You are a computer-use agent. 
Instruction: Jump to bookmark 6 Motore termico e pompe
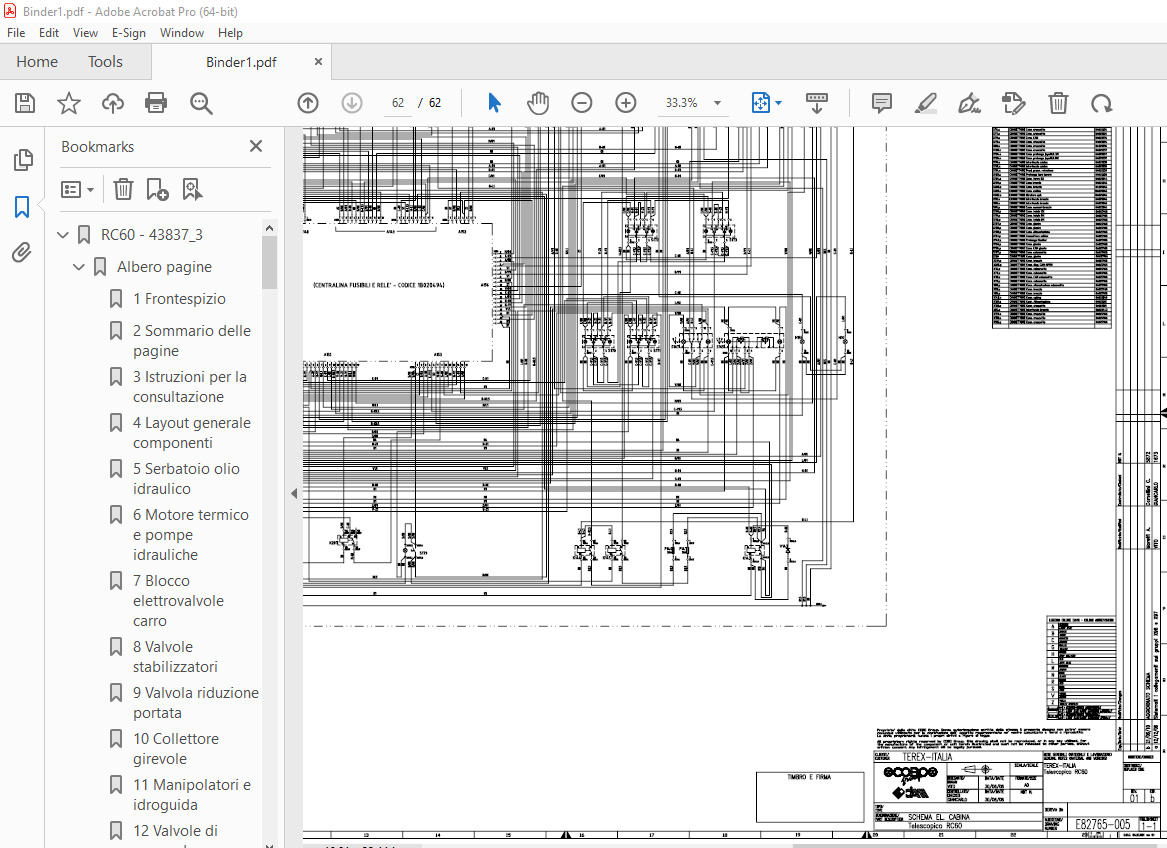click(191, 535)
